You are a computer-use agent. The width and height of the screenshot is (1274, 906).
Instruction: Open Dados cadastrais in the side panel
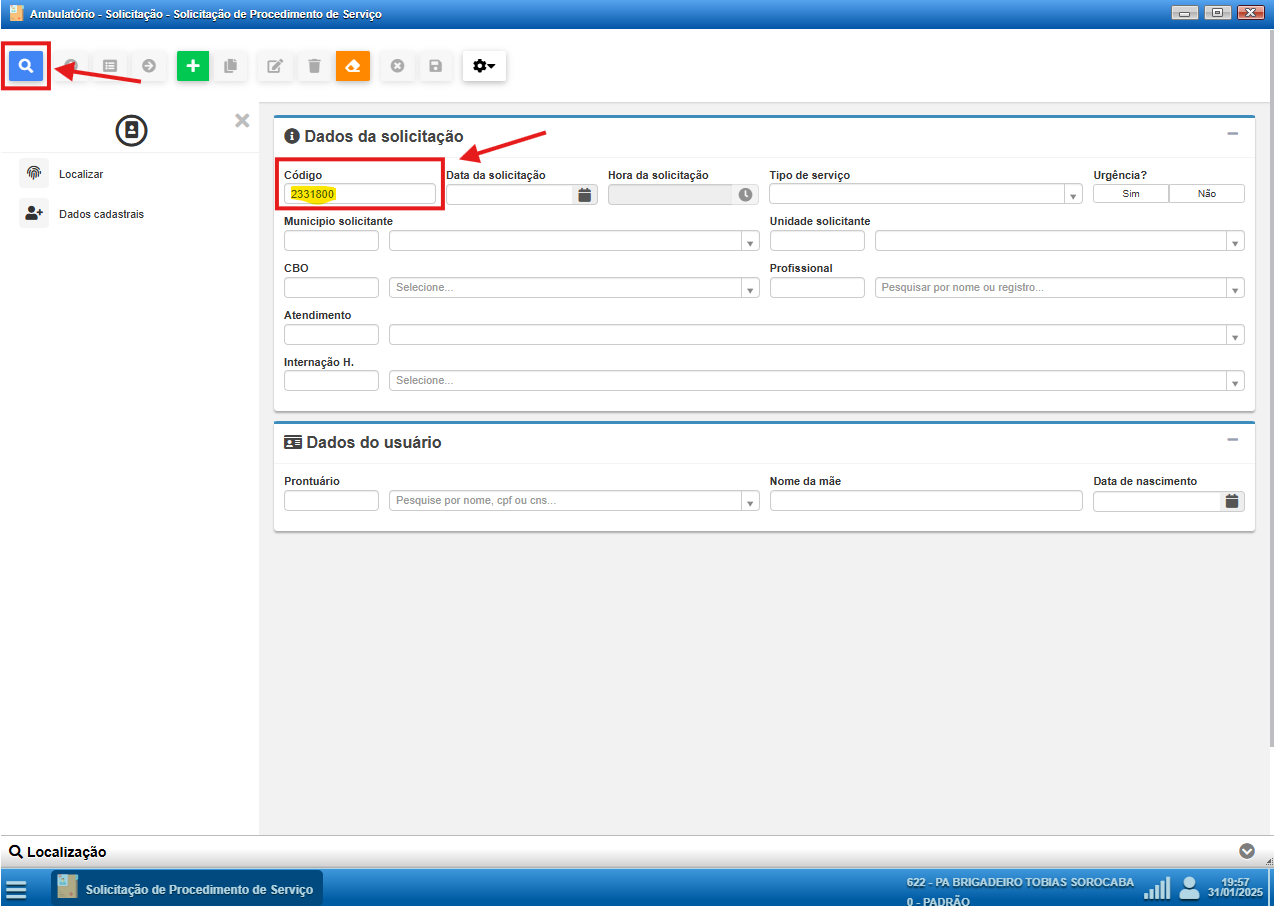tap(100, 214)
